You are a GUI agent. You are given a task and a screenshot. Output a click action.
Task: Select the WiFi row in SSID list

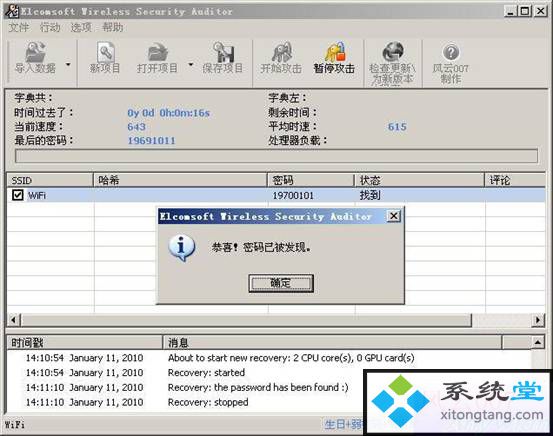click(x=276, y=195)
